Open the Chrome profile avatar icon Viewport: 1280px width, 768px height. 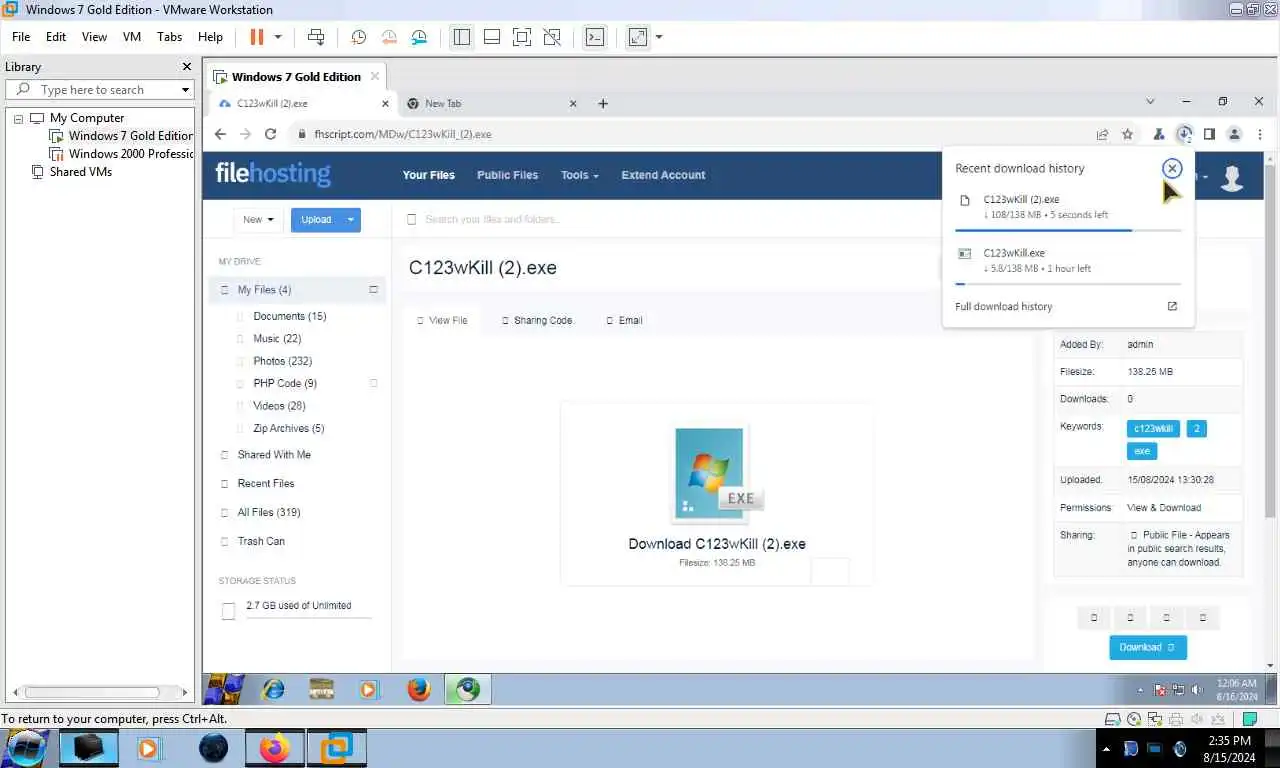[x=1234, y=134]
